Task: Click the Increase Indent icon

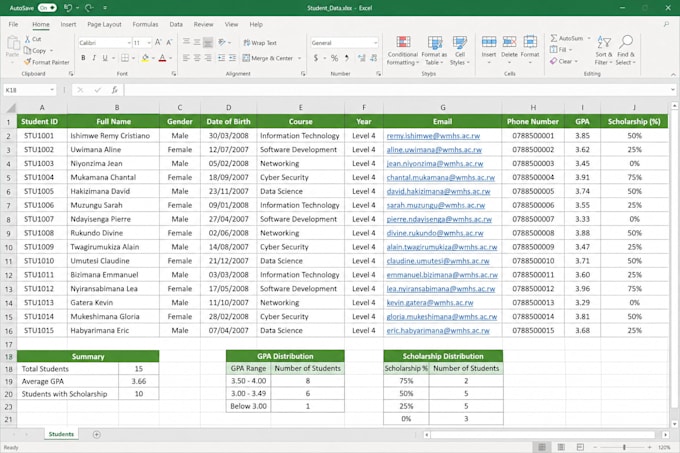Action: click(x=232, y=58)
